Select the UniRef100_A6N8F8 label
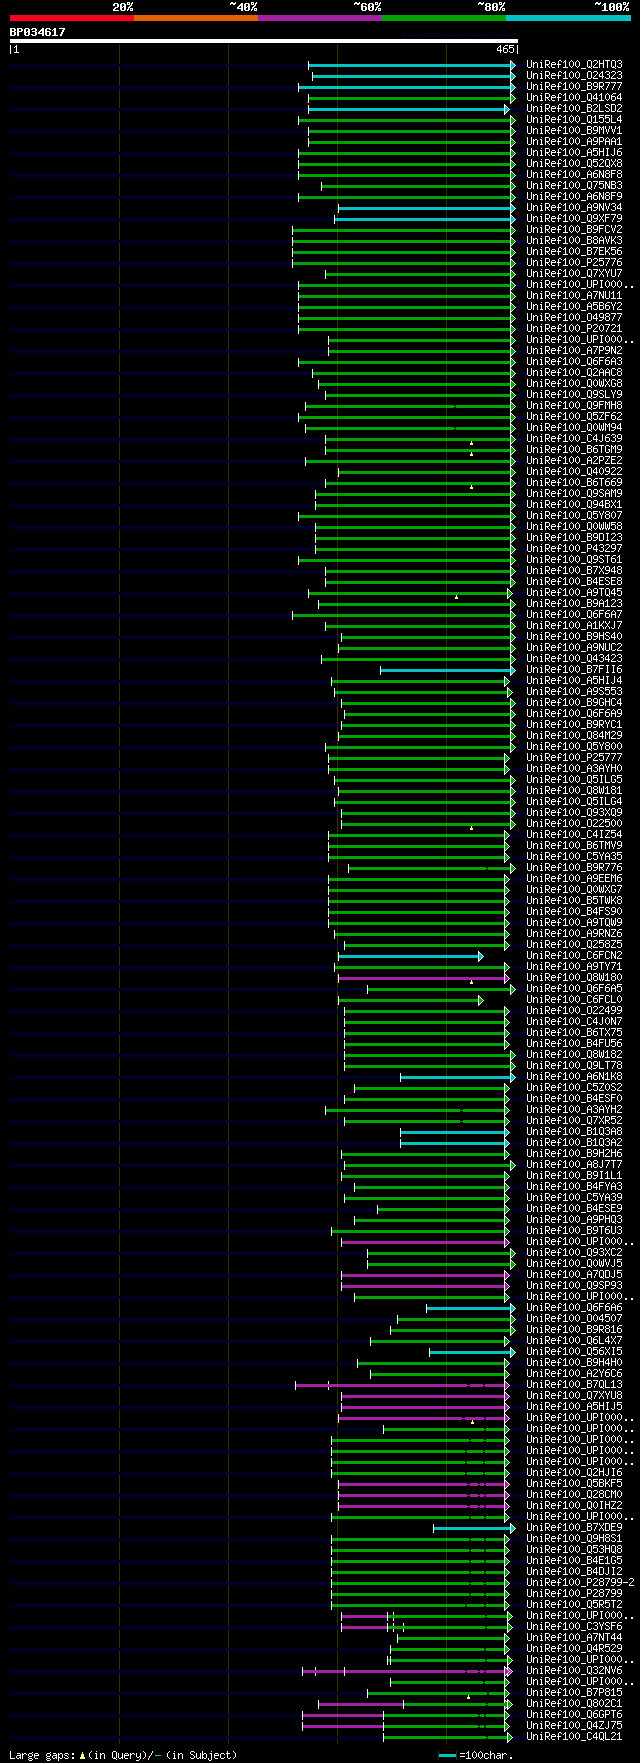This screenshot has width=640, height=1763. point(574,174)
